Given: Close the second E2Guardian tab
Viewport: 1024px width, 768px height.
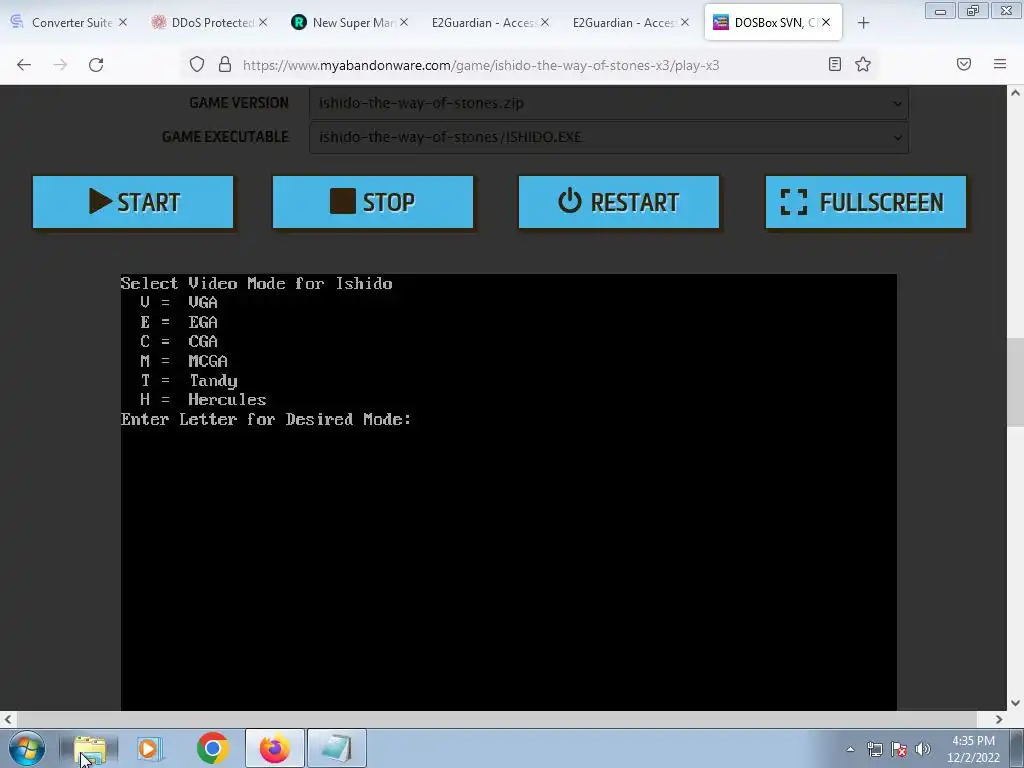Looking at the screenshot, I should (684, 22).
